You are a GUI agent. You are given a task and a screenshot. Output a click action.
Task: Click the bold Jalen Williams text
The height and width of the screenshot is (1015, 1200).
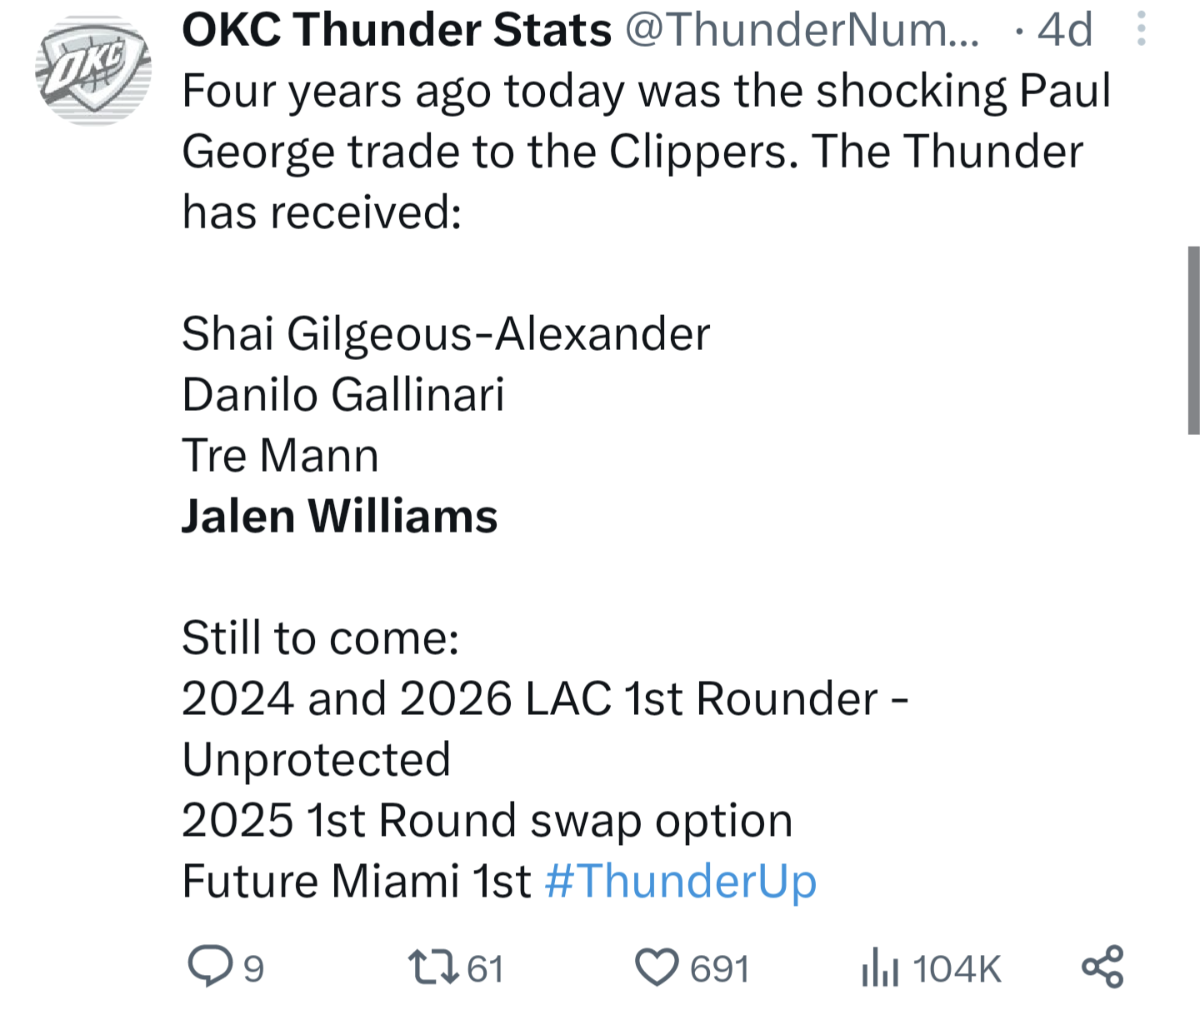click(340, 517)
